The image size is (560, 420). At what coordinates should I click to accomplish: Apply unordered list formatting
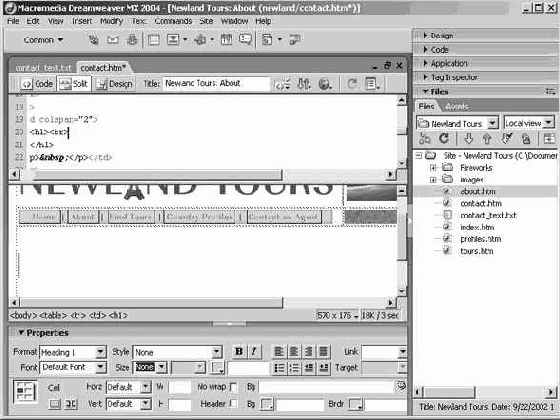[x=279, y=368]
